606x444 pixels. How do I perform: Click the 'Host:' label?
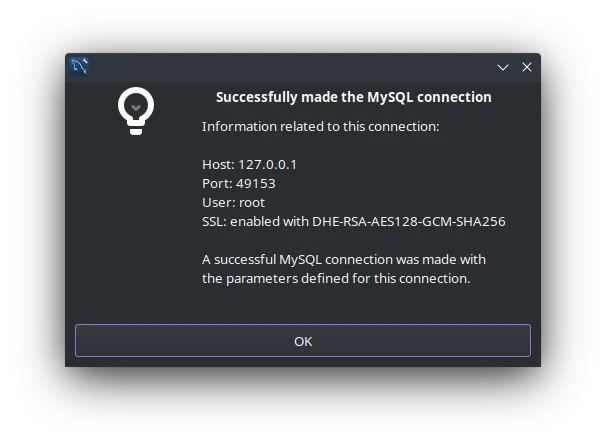218,164
